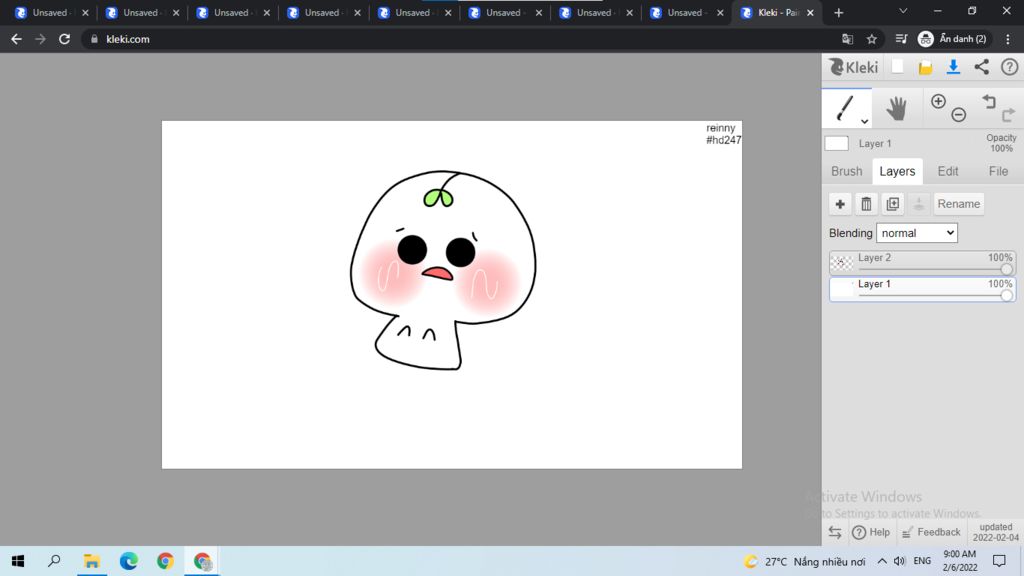Switch to the Edit tab
The image size is (1024, 576).
pyautogui.click(x=947, y=171)
